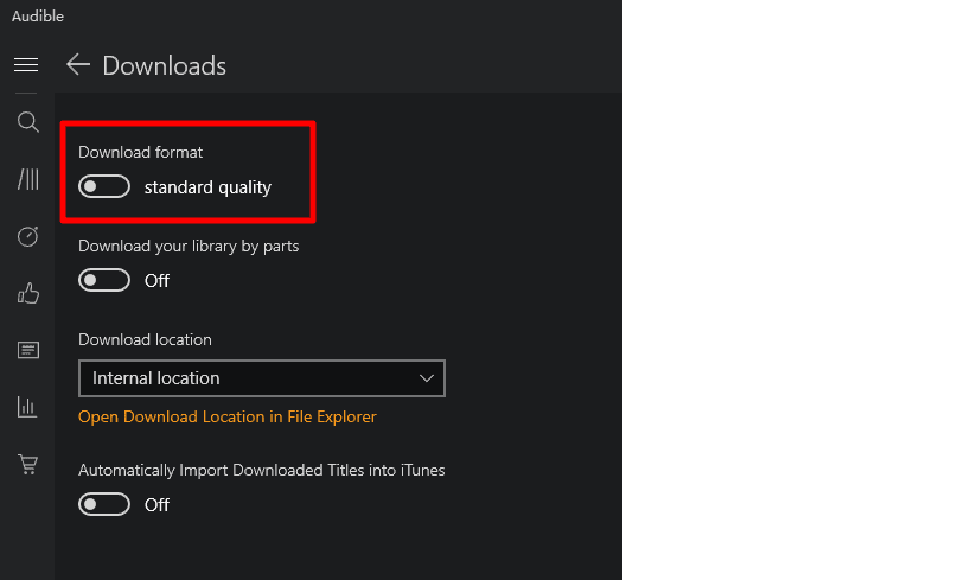Toggle the Download format quality switch
Screen dimensions: 971x580
pyautogui.click(x=104, y=186)
